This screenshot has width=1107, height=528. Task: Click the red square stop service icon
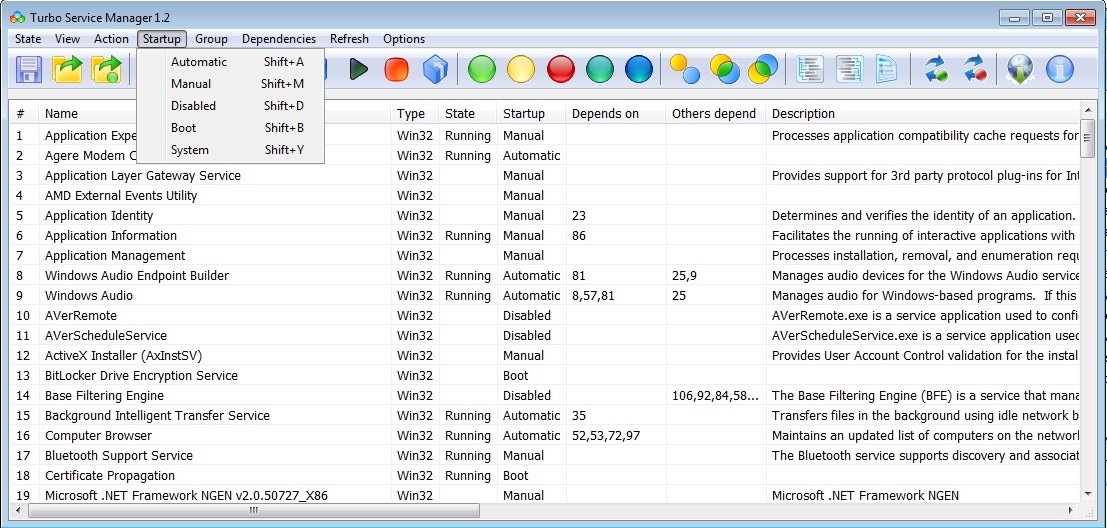(397, 69)
